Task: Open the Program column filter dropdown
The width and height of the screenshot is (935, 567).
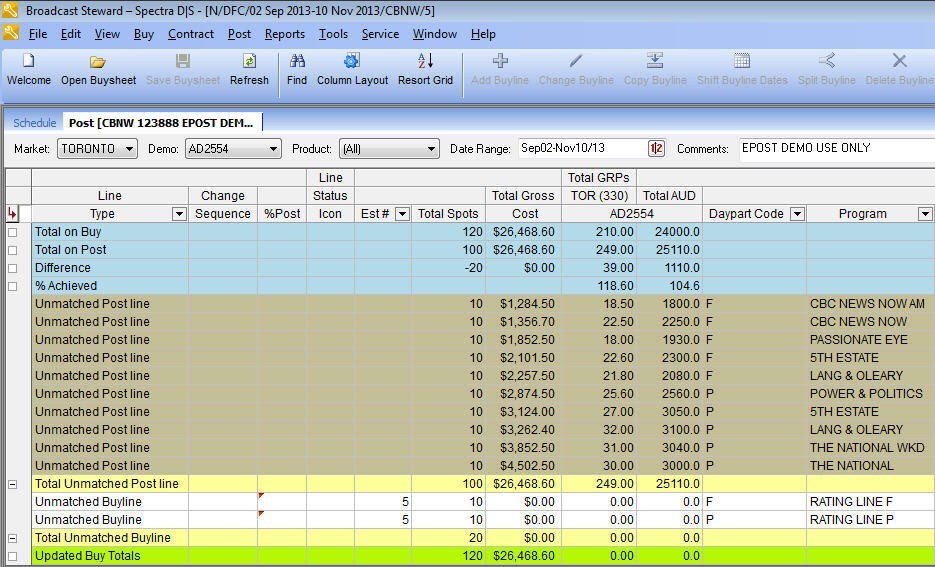Action: tap(925, 214)
